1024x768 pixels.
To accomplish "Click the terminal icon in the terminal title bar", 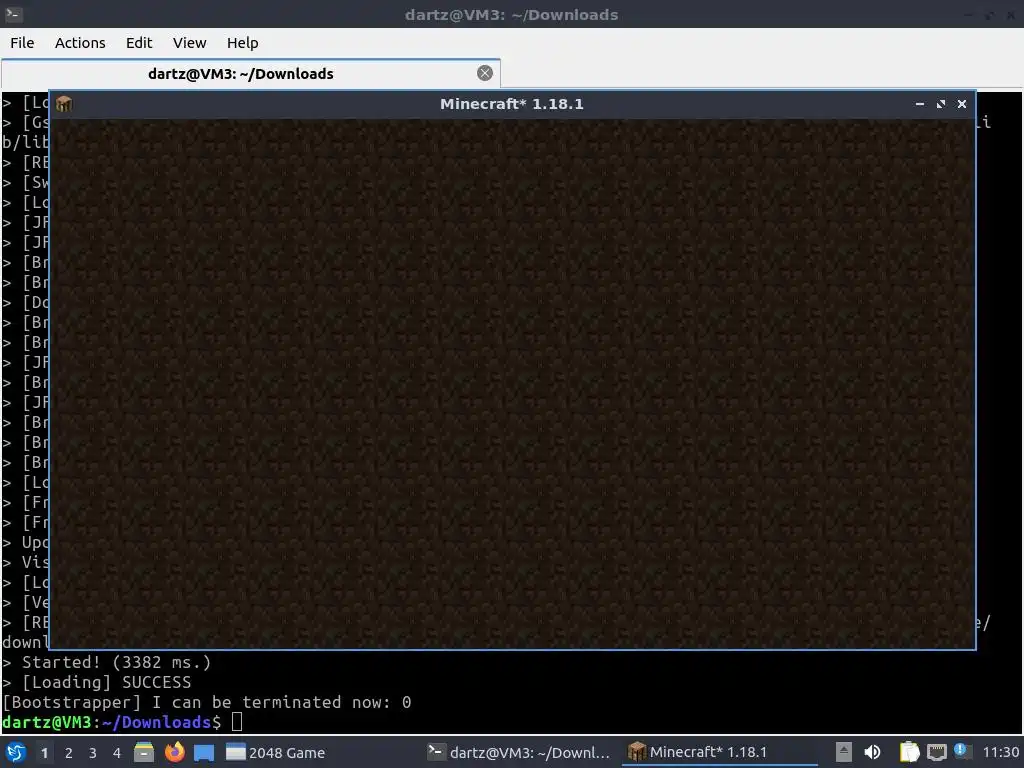I will coord(14,14).
